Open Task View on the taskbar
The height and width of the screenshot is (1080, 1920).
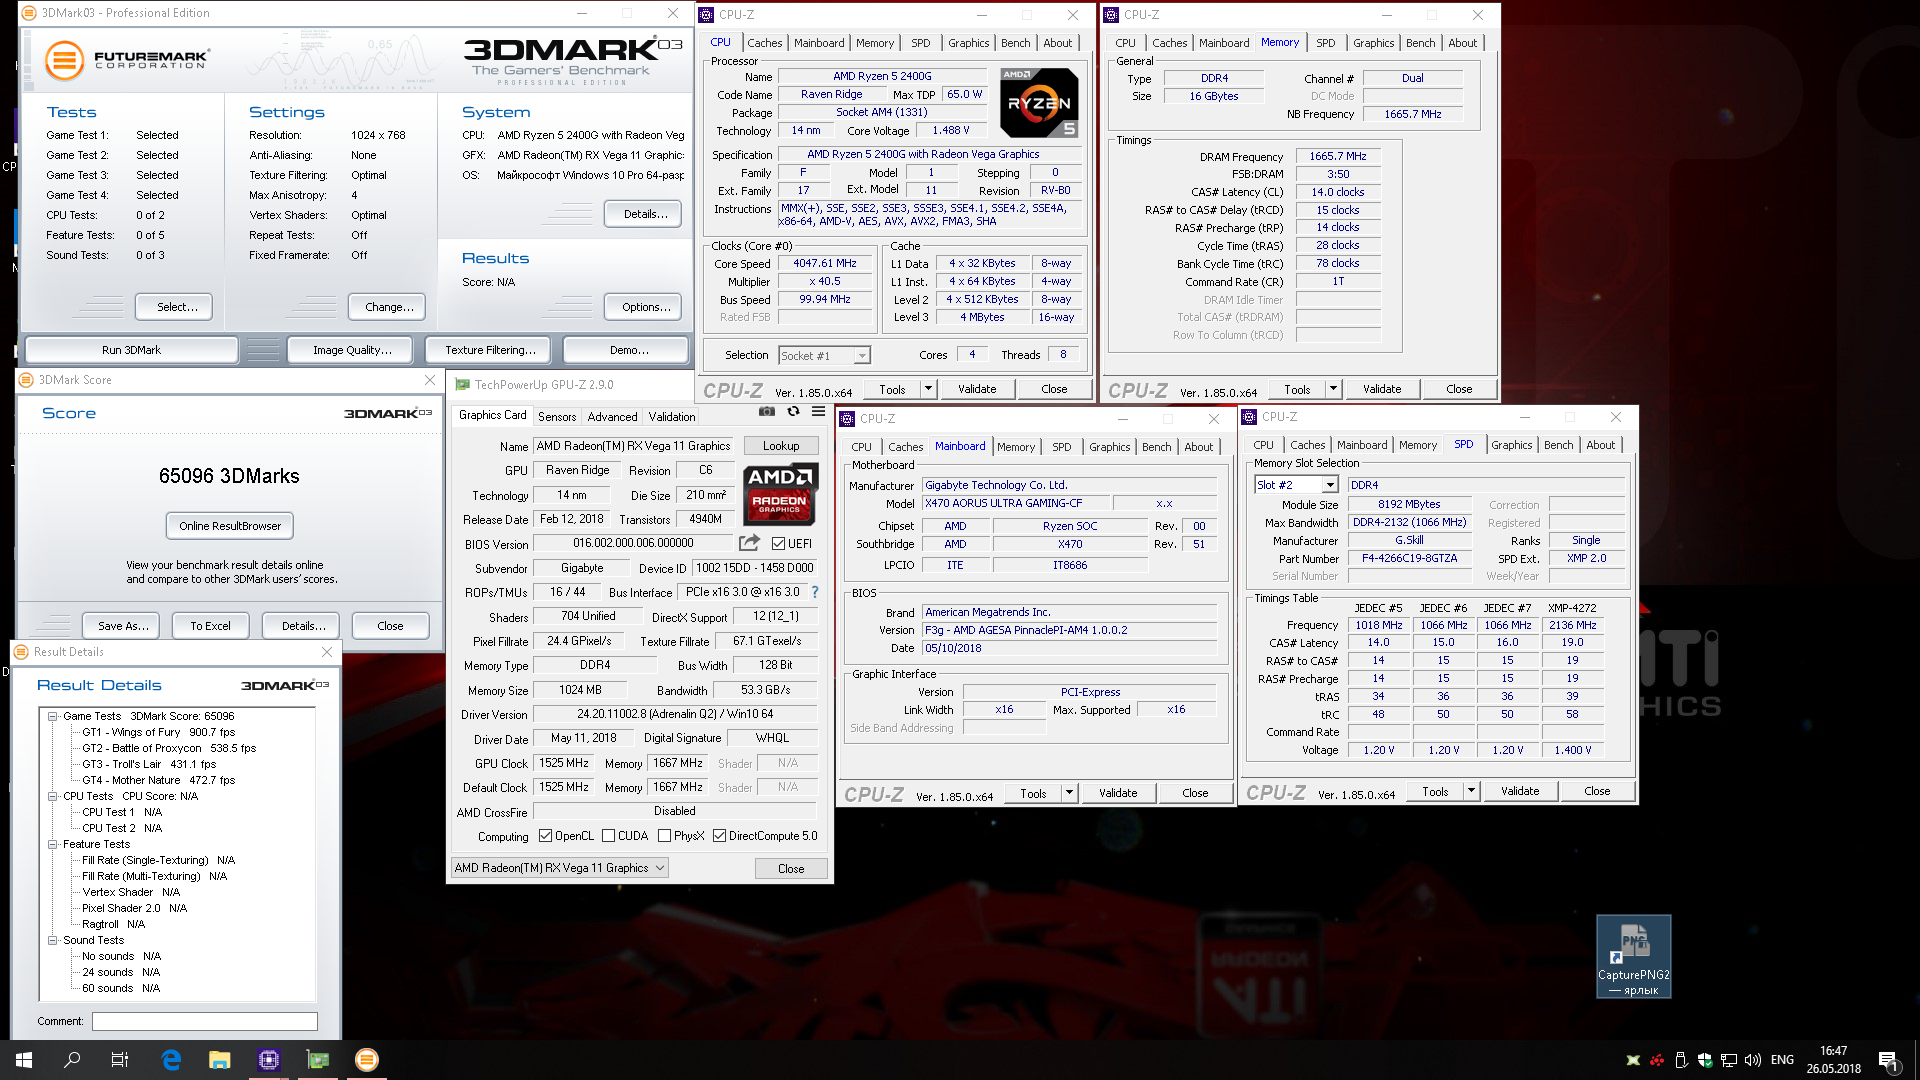(x=120, y=1060)
